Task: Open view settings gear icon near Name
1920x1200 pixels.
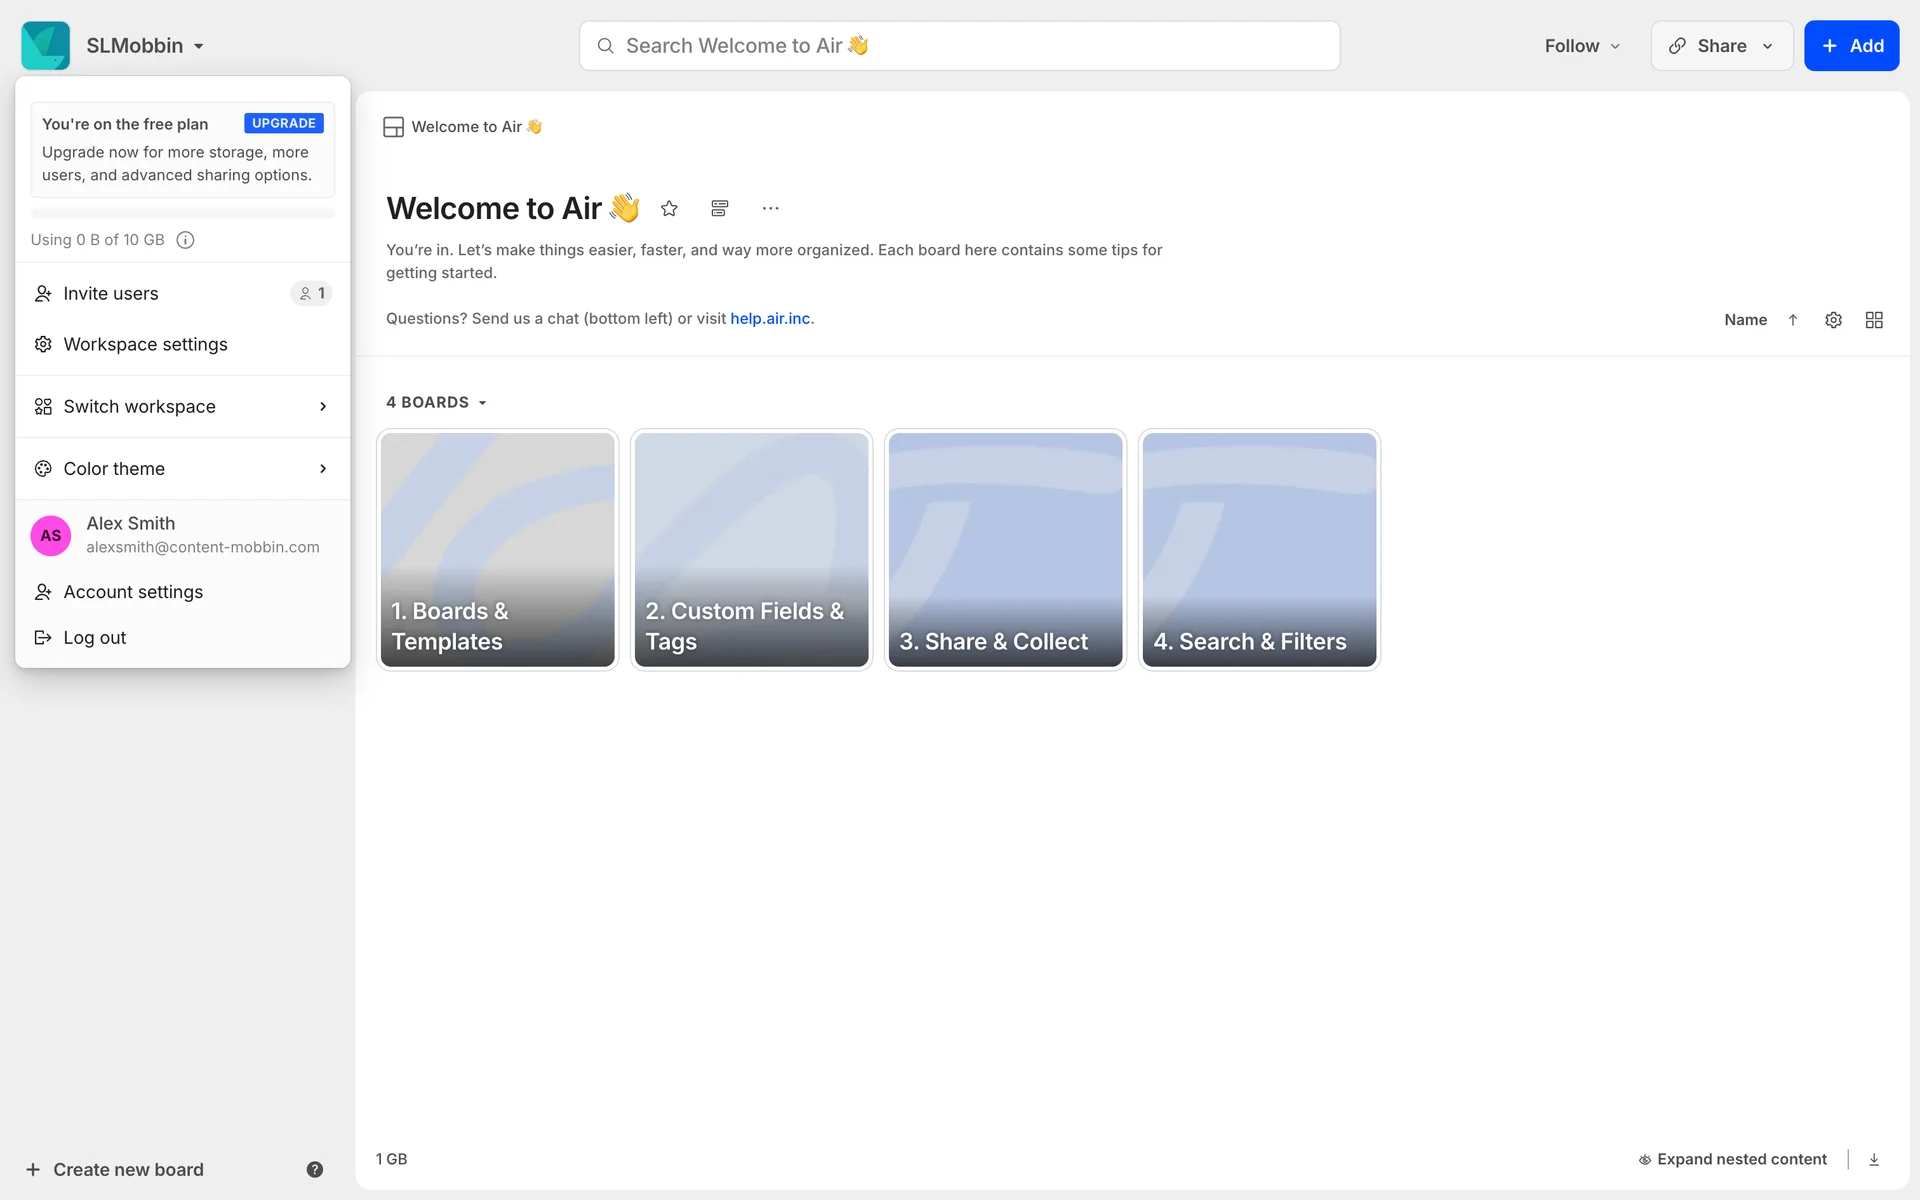Action: (x=1833, y=320)
